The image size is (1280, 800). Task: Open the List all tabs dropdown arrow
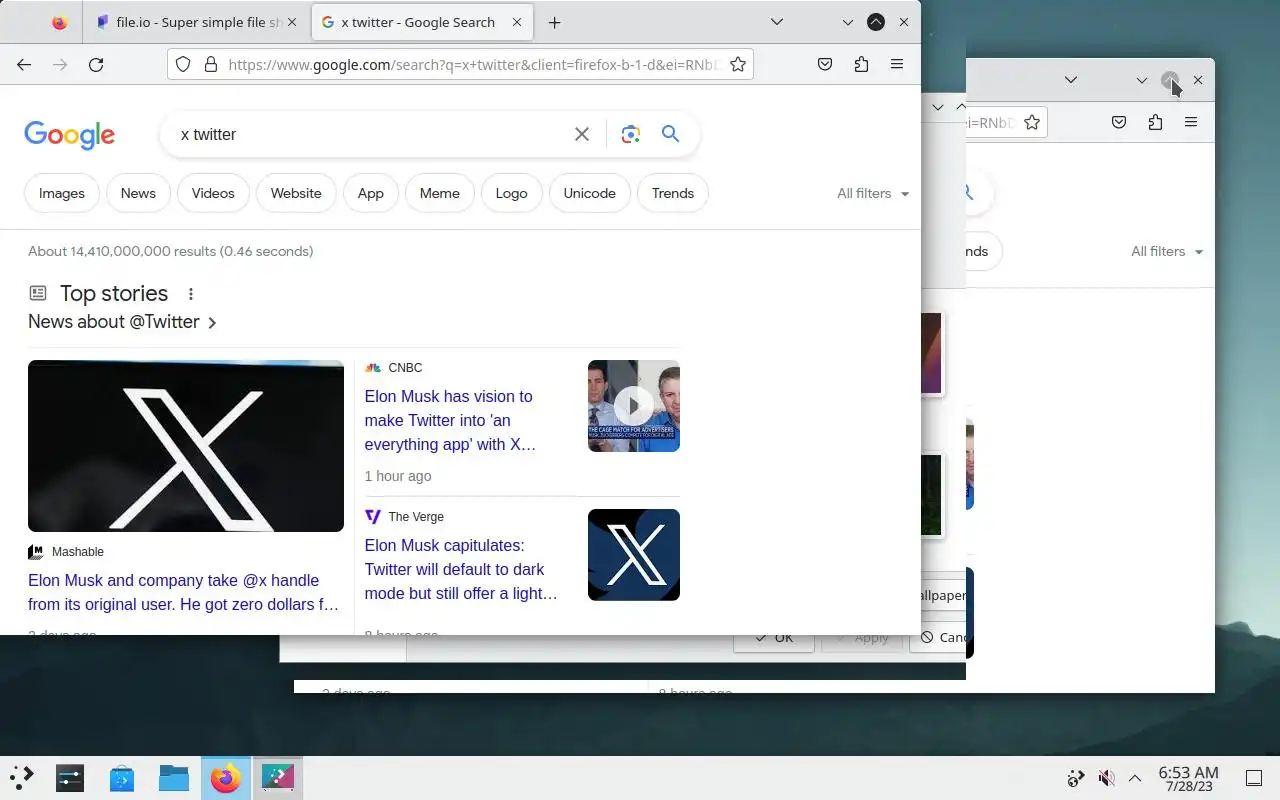coord(777,22)
